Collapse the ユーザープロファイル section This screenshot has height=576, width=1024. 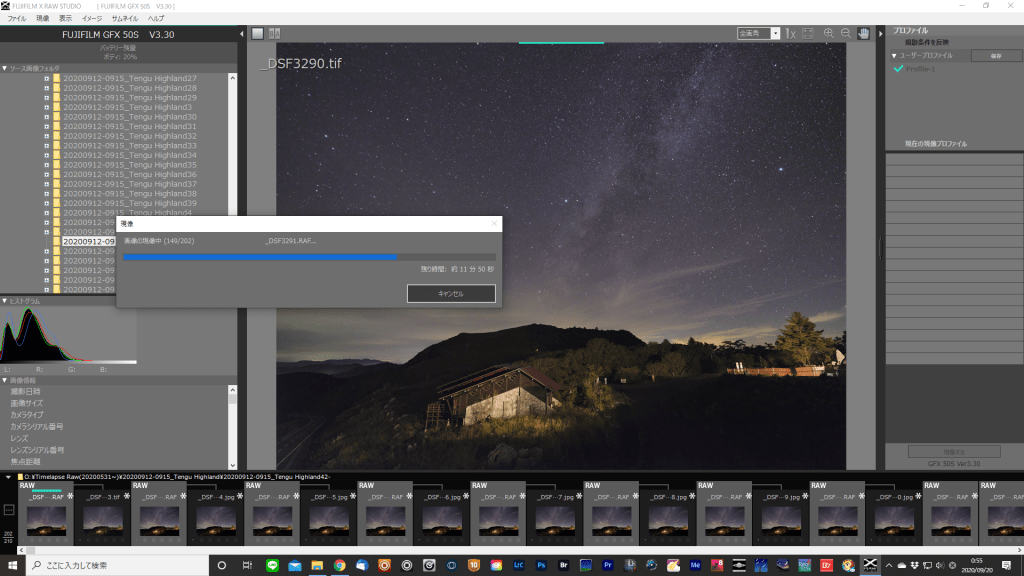click(x=894, y=55)
